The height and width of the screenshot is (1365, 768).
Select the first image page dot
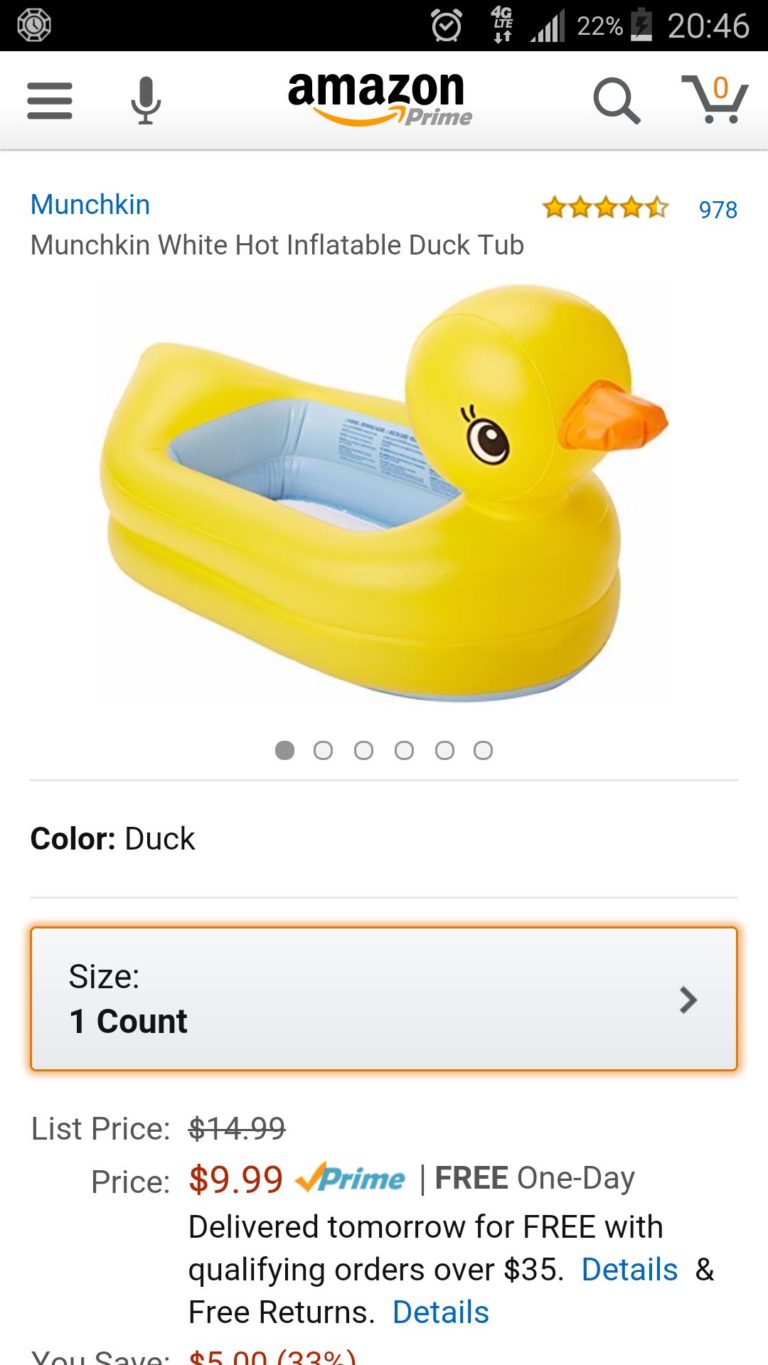pos(285,750)
